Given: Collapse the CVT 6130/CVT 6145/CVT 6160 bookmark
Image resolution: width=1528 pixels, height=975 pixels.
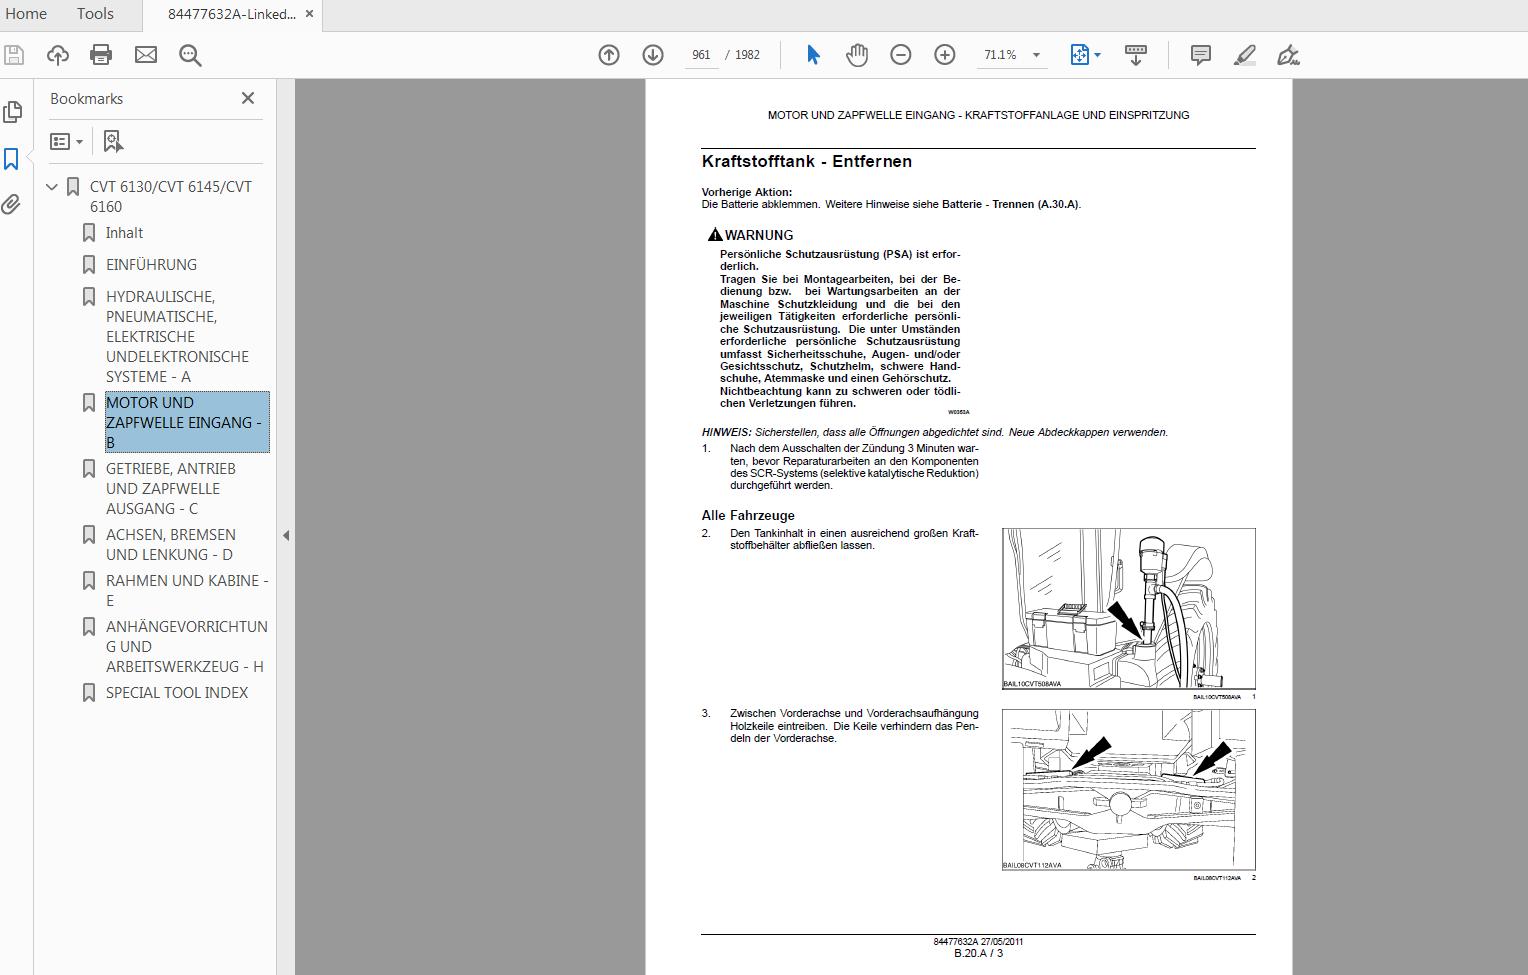Looking at the screenshot, I should (x=51, y=186).
